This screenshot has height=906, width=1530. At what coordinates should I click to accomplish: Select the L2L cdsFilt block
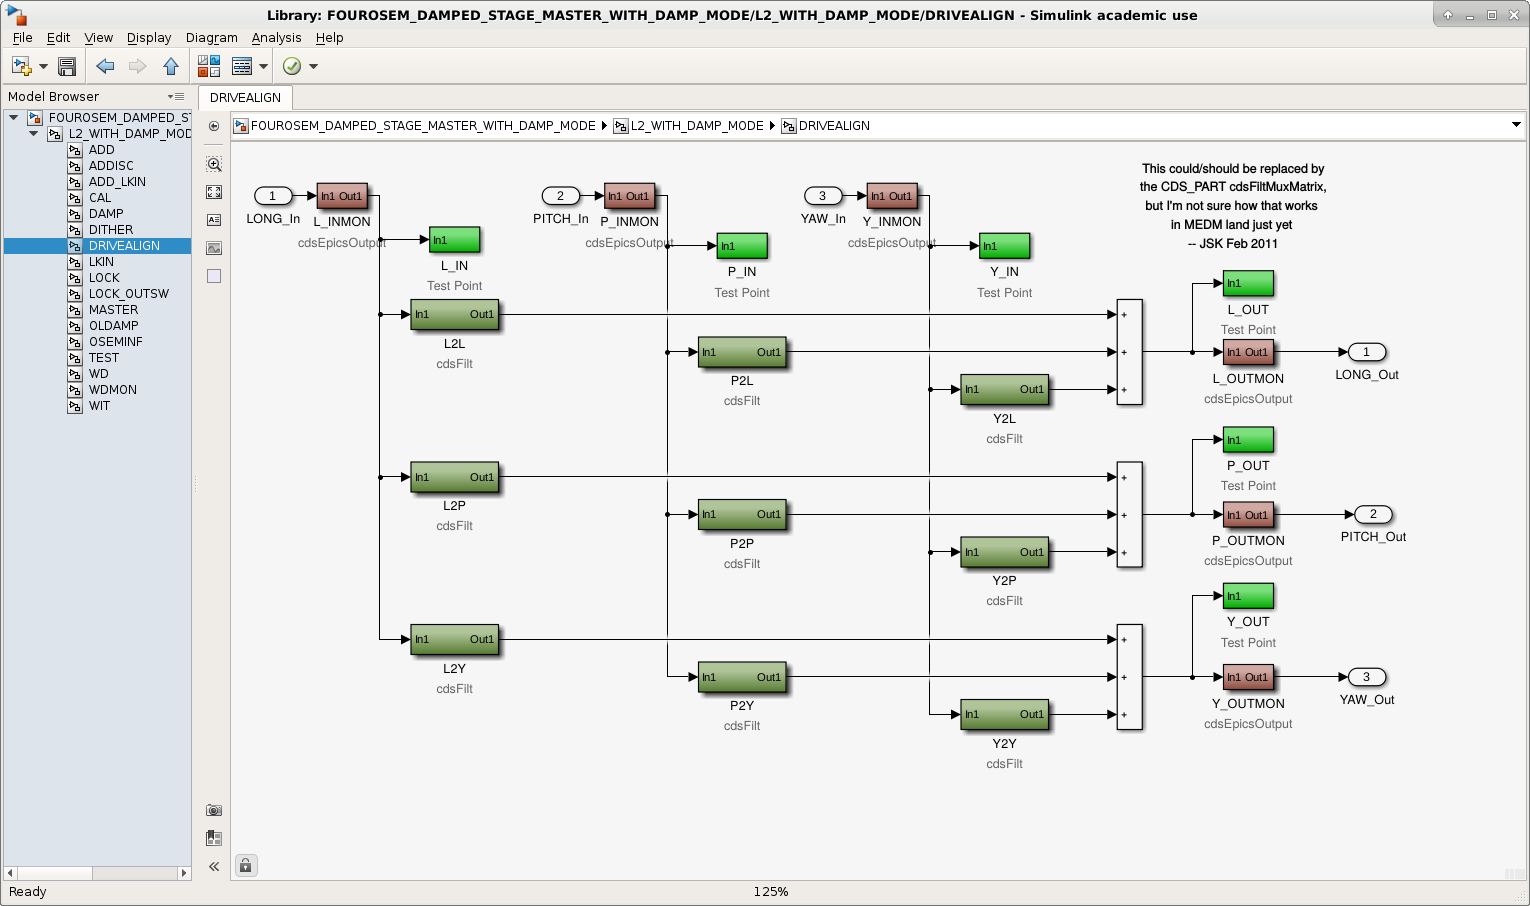pyautogui.click(x=454, y=314)
